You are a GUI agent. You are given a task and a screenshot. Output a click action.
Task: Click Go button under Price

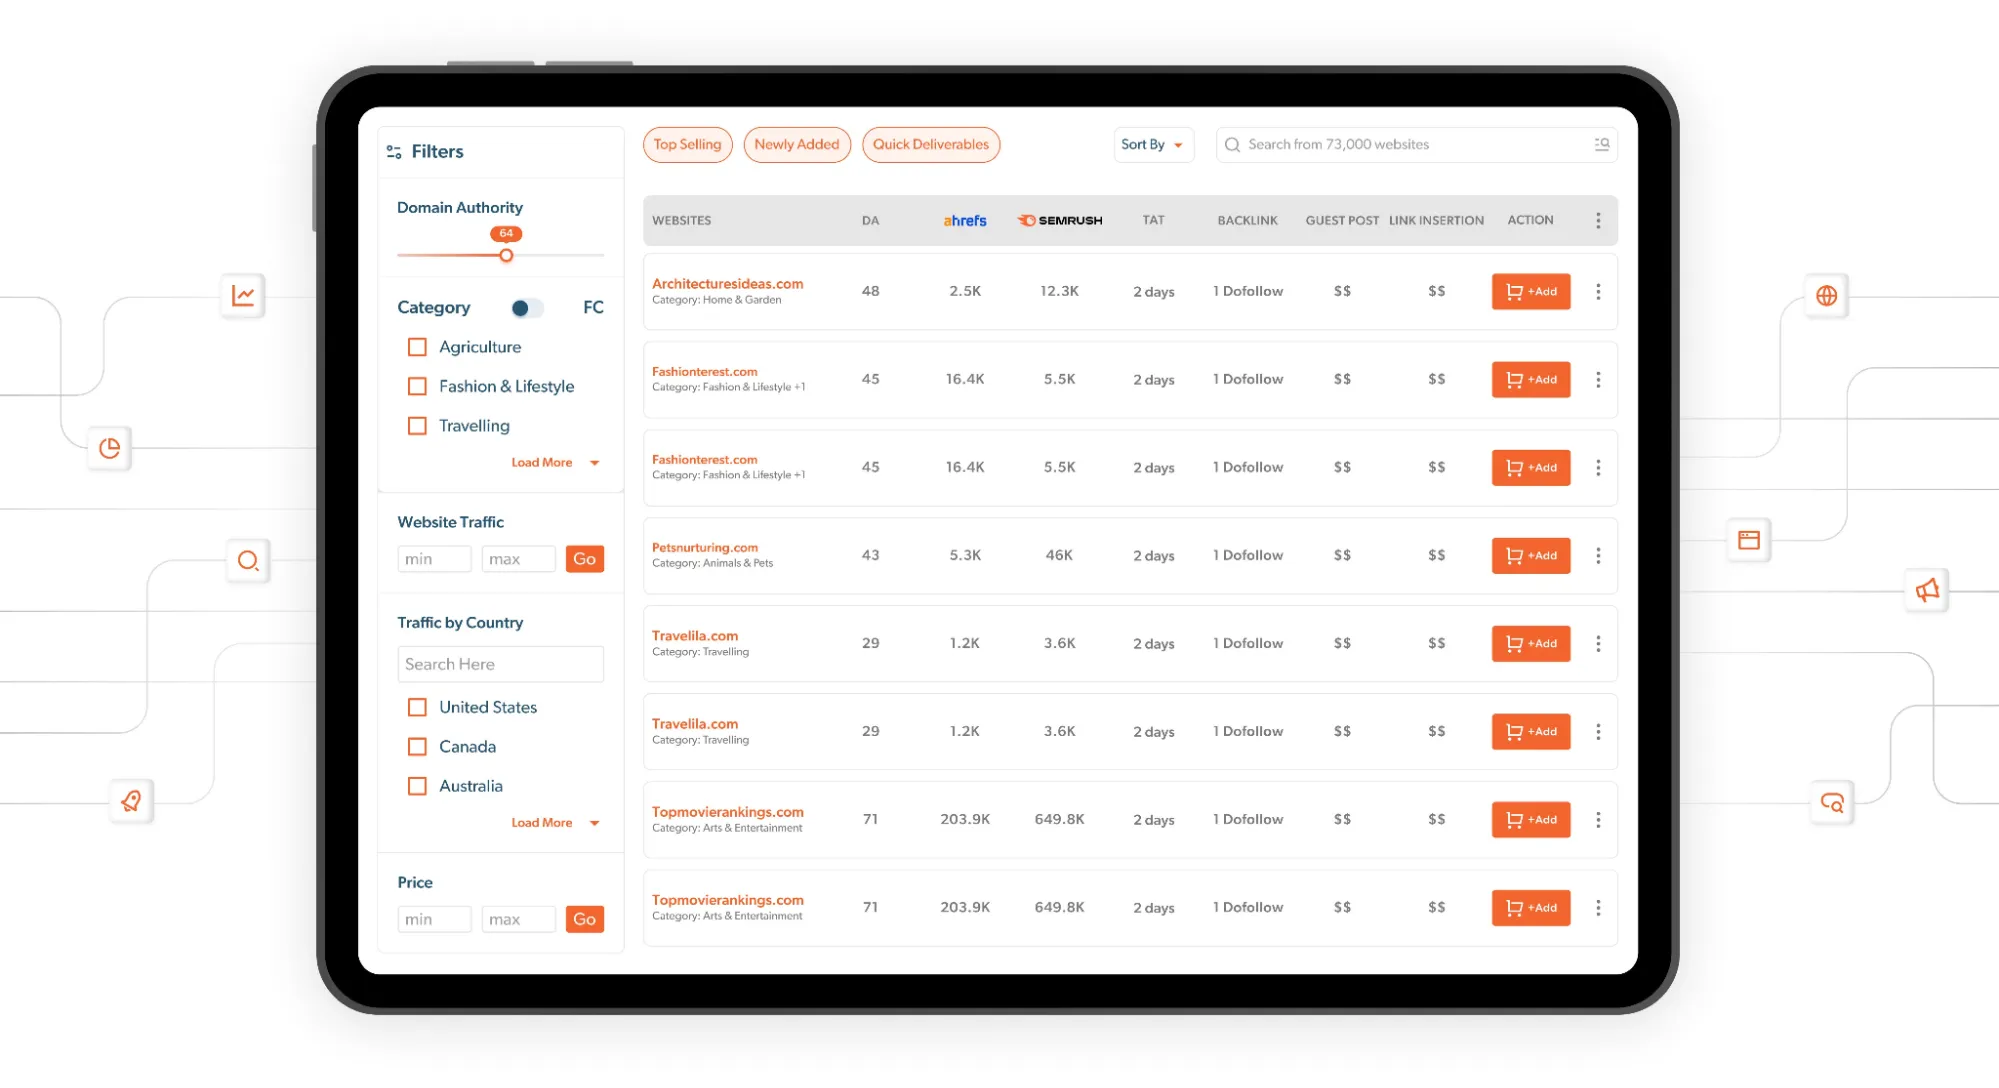(x=585, y=920)
